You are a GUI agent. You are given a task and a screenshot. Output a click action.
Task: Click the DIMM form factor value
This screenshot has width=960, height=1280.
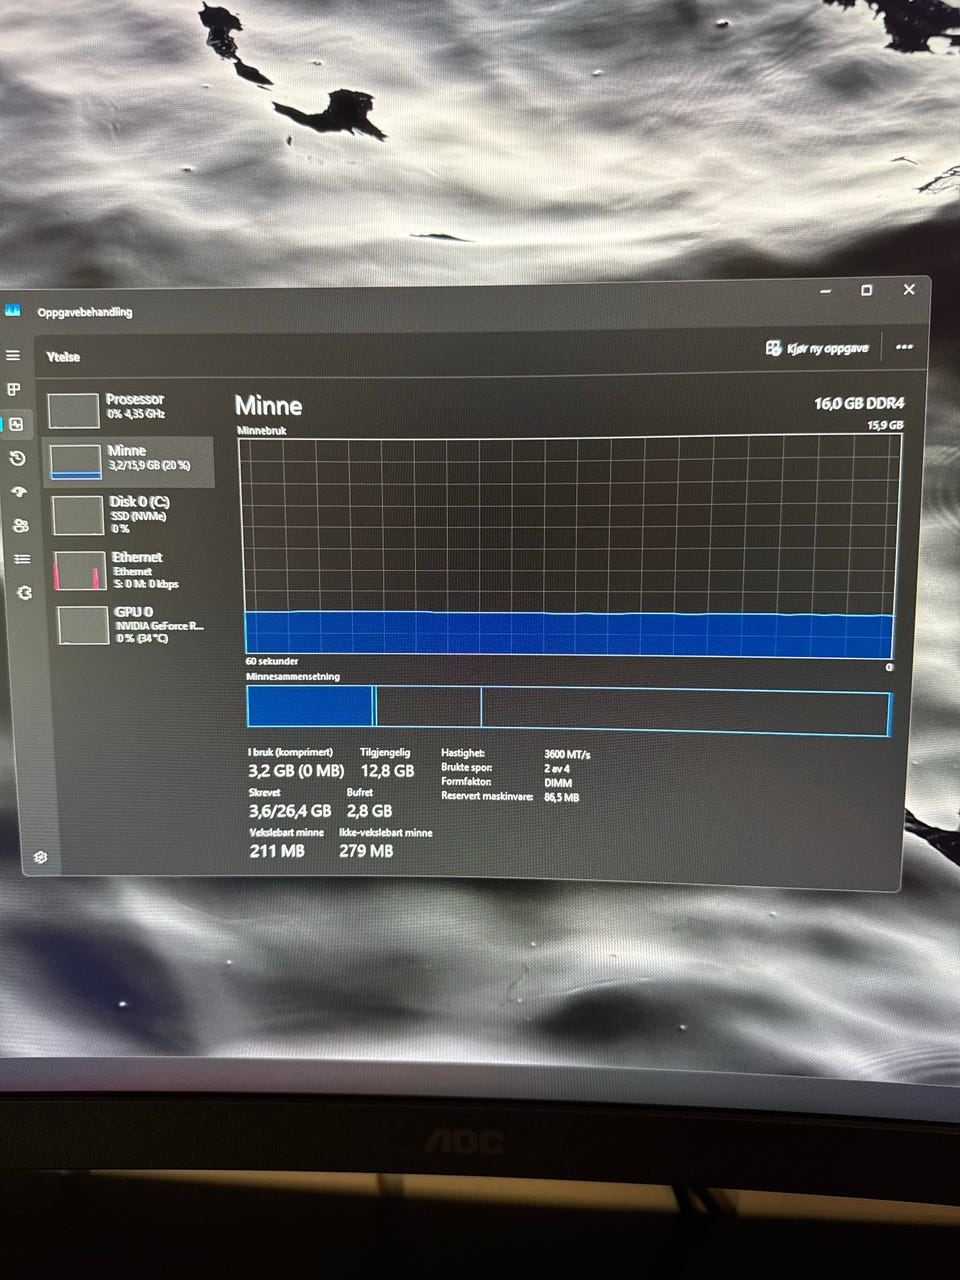tap(558, 782)
